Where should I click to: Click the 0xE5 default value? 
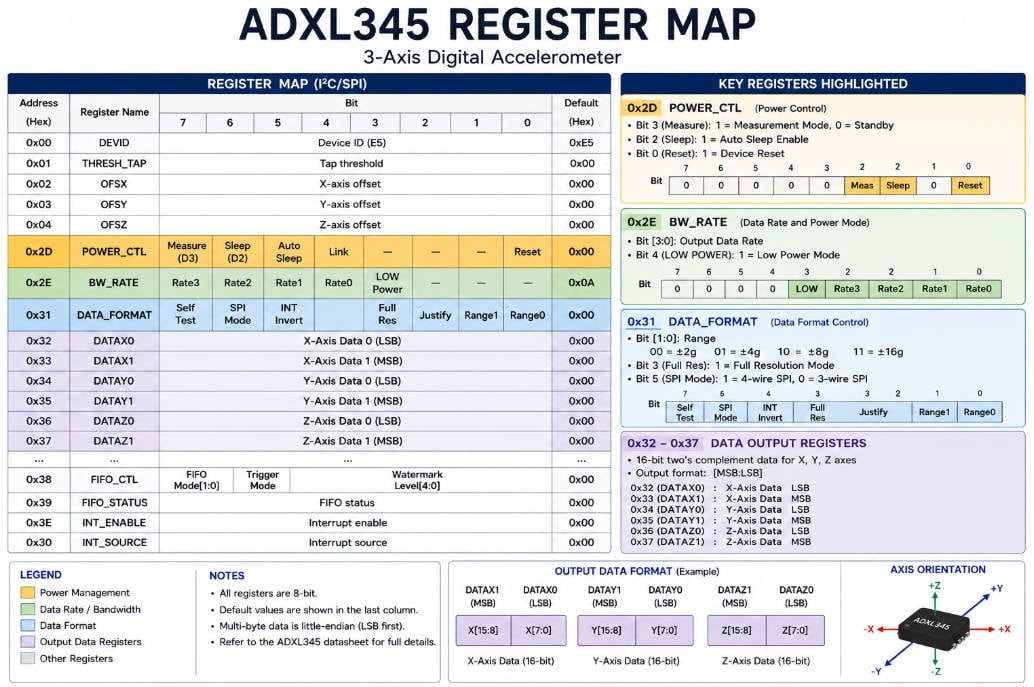coord(581,142)
